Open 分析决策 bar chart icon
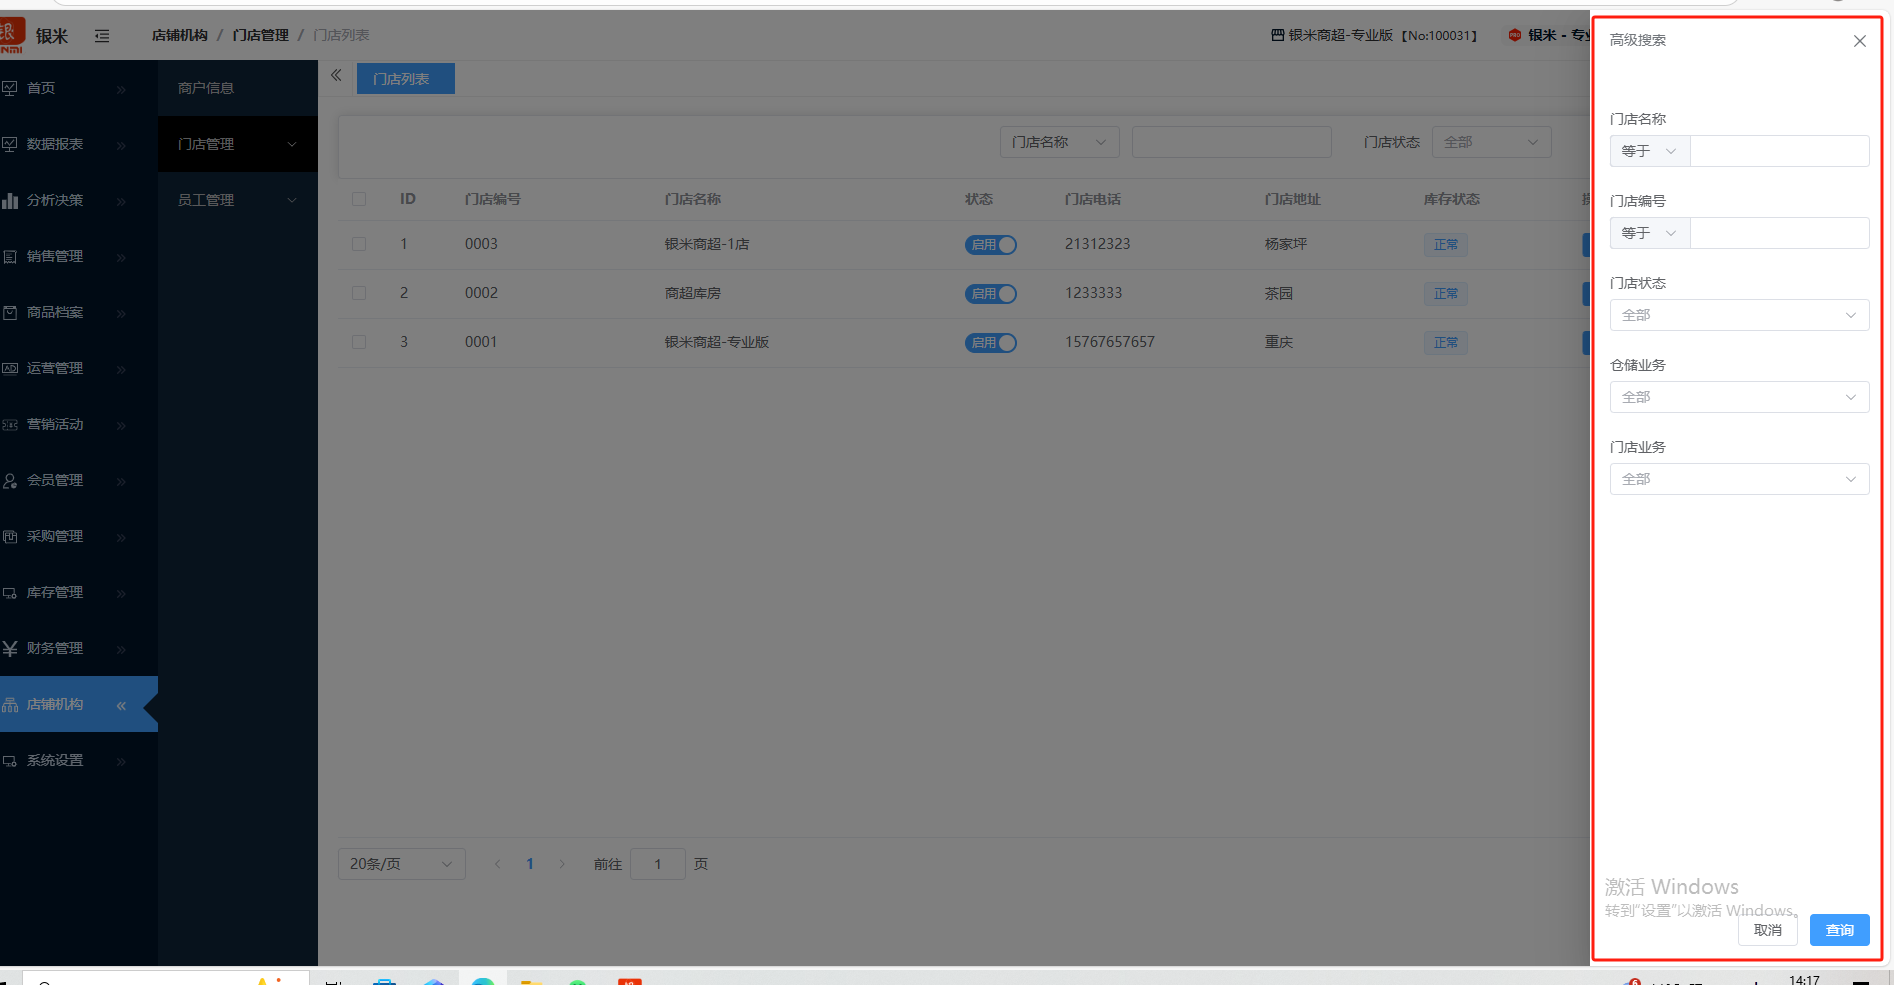Screen dimensions: 1894x985 tap(10, 200)
